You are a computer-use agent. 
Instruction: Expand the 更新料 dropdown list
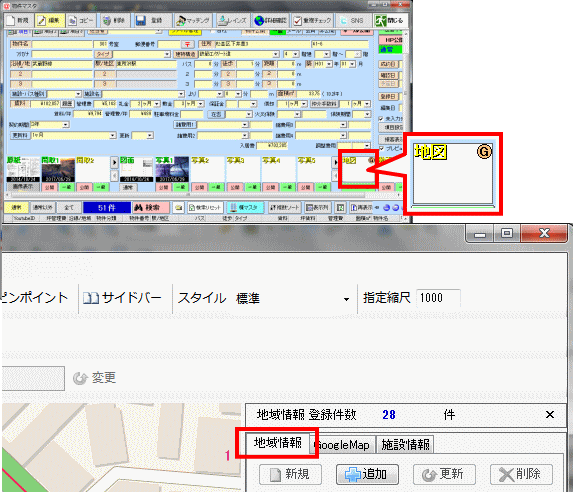click(113, 136)
